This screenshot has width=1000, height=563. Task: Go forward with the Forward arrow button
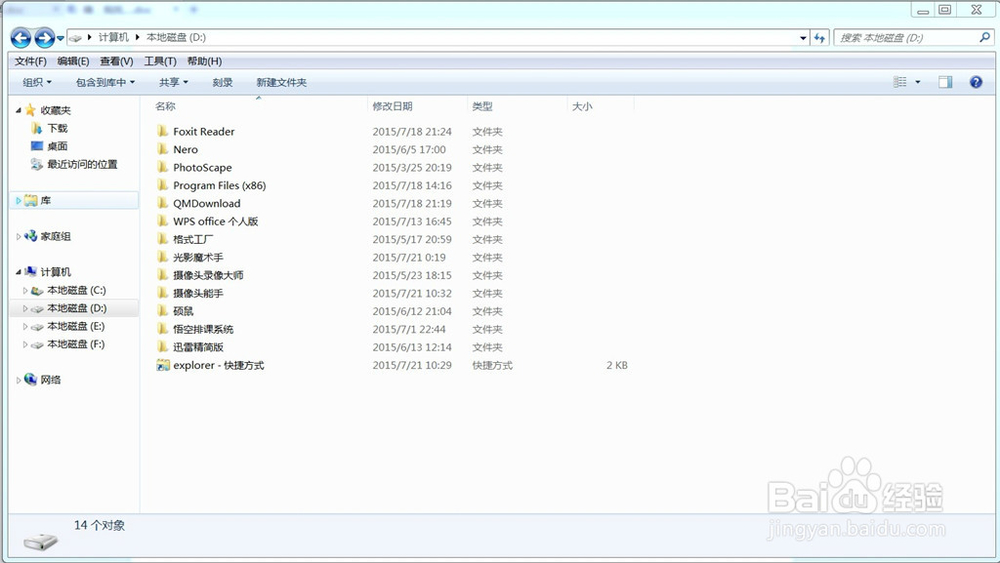click(x=44, y=38)
